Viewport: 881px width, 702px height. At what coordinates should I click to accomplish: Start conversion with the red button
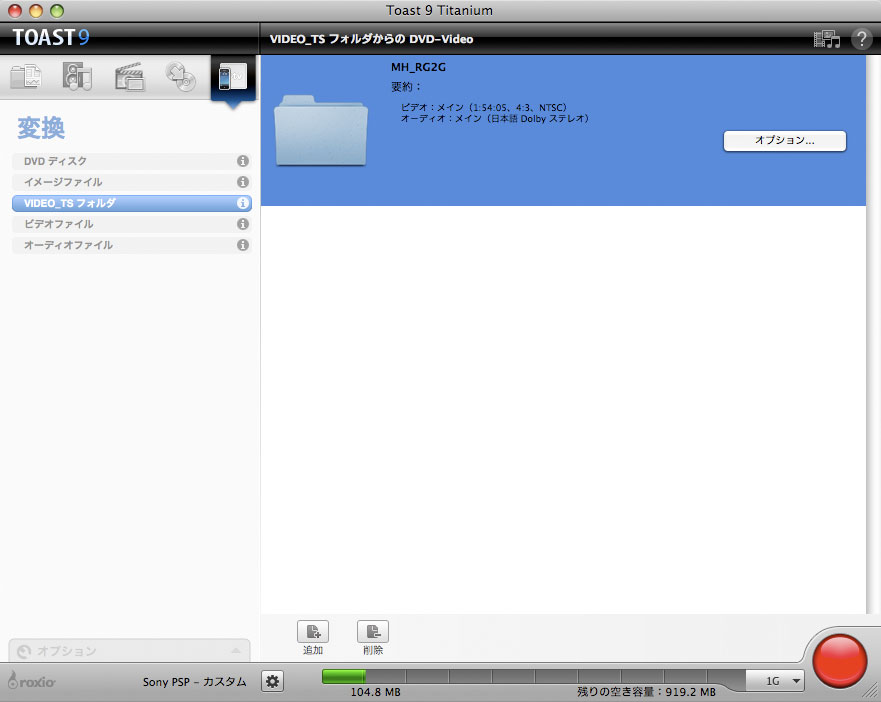click(839, 661)
